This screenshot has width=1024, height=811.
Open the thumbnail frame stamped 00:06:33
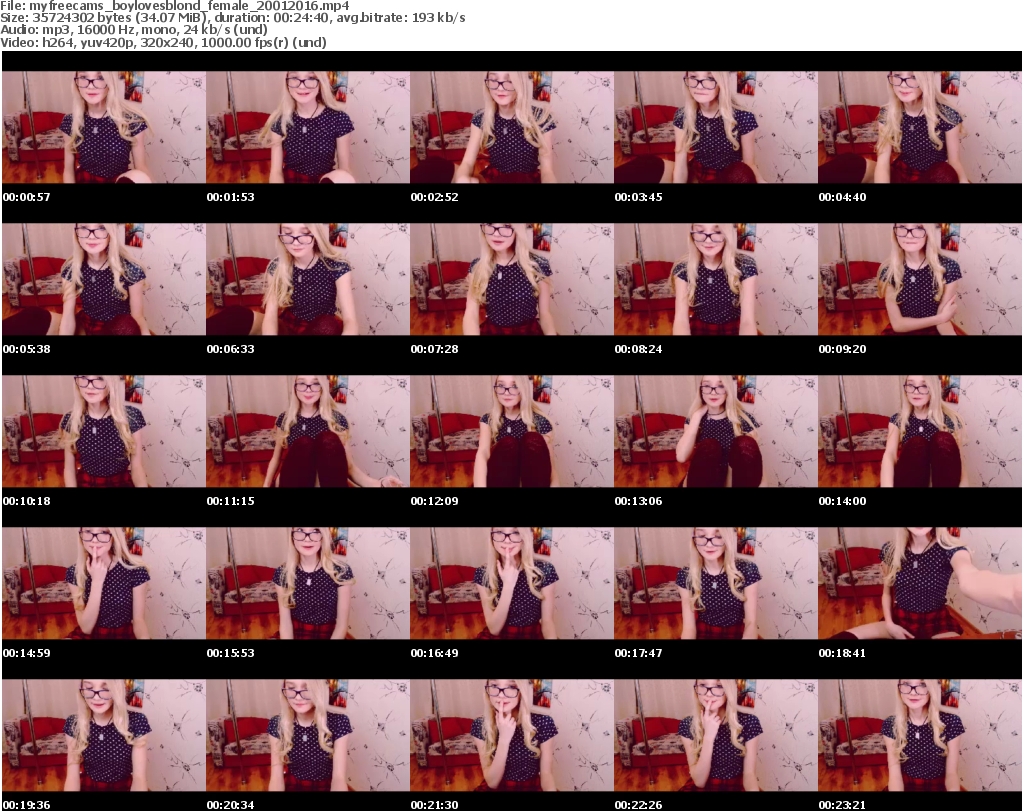tap(308, 279)
